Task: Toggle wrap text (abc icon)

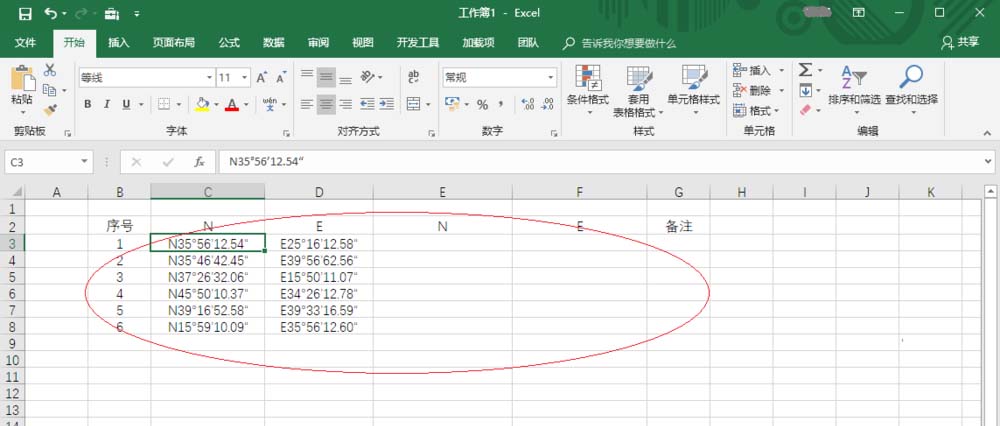Action: click(x=413, y=77)
